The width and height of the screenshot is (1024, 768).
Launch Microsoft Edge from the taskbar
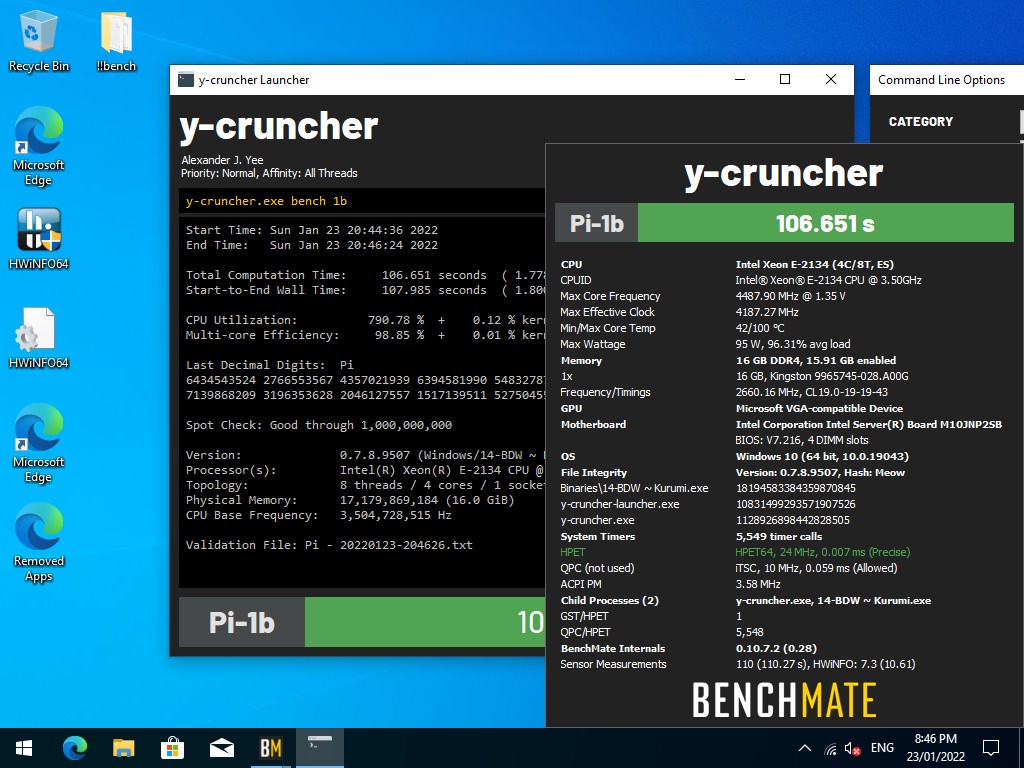(x=74, y=748)
